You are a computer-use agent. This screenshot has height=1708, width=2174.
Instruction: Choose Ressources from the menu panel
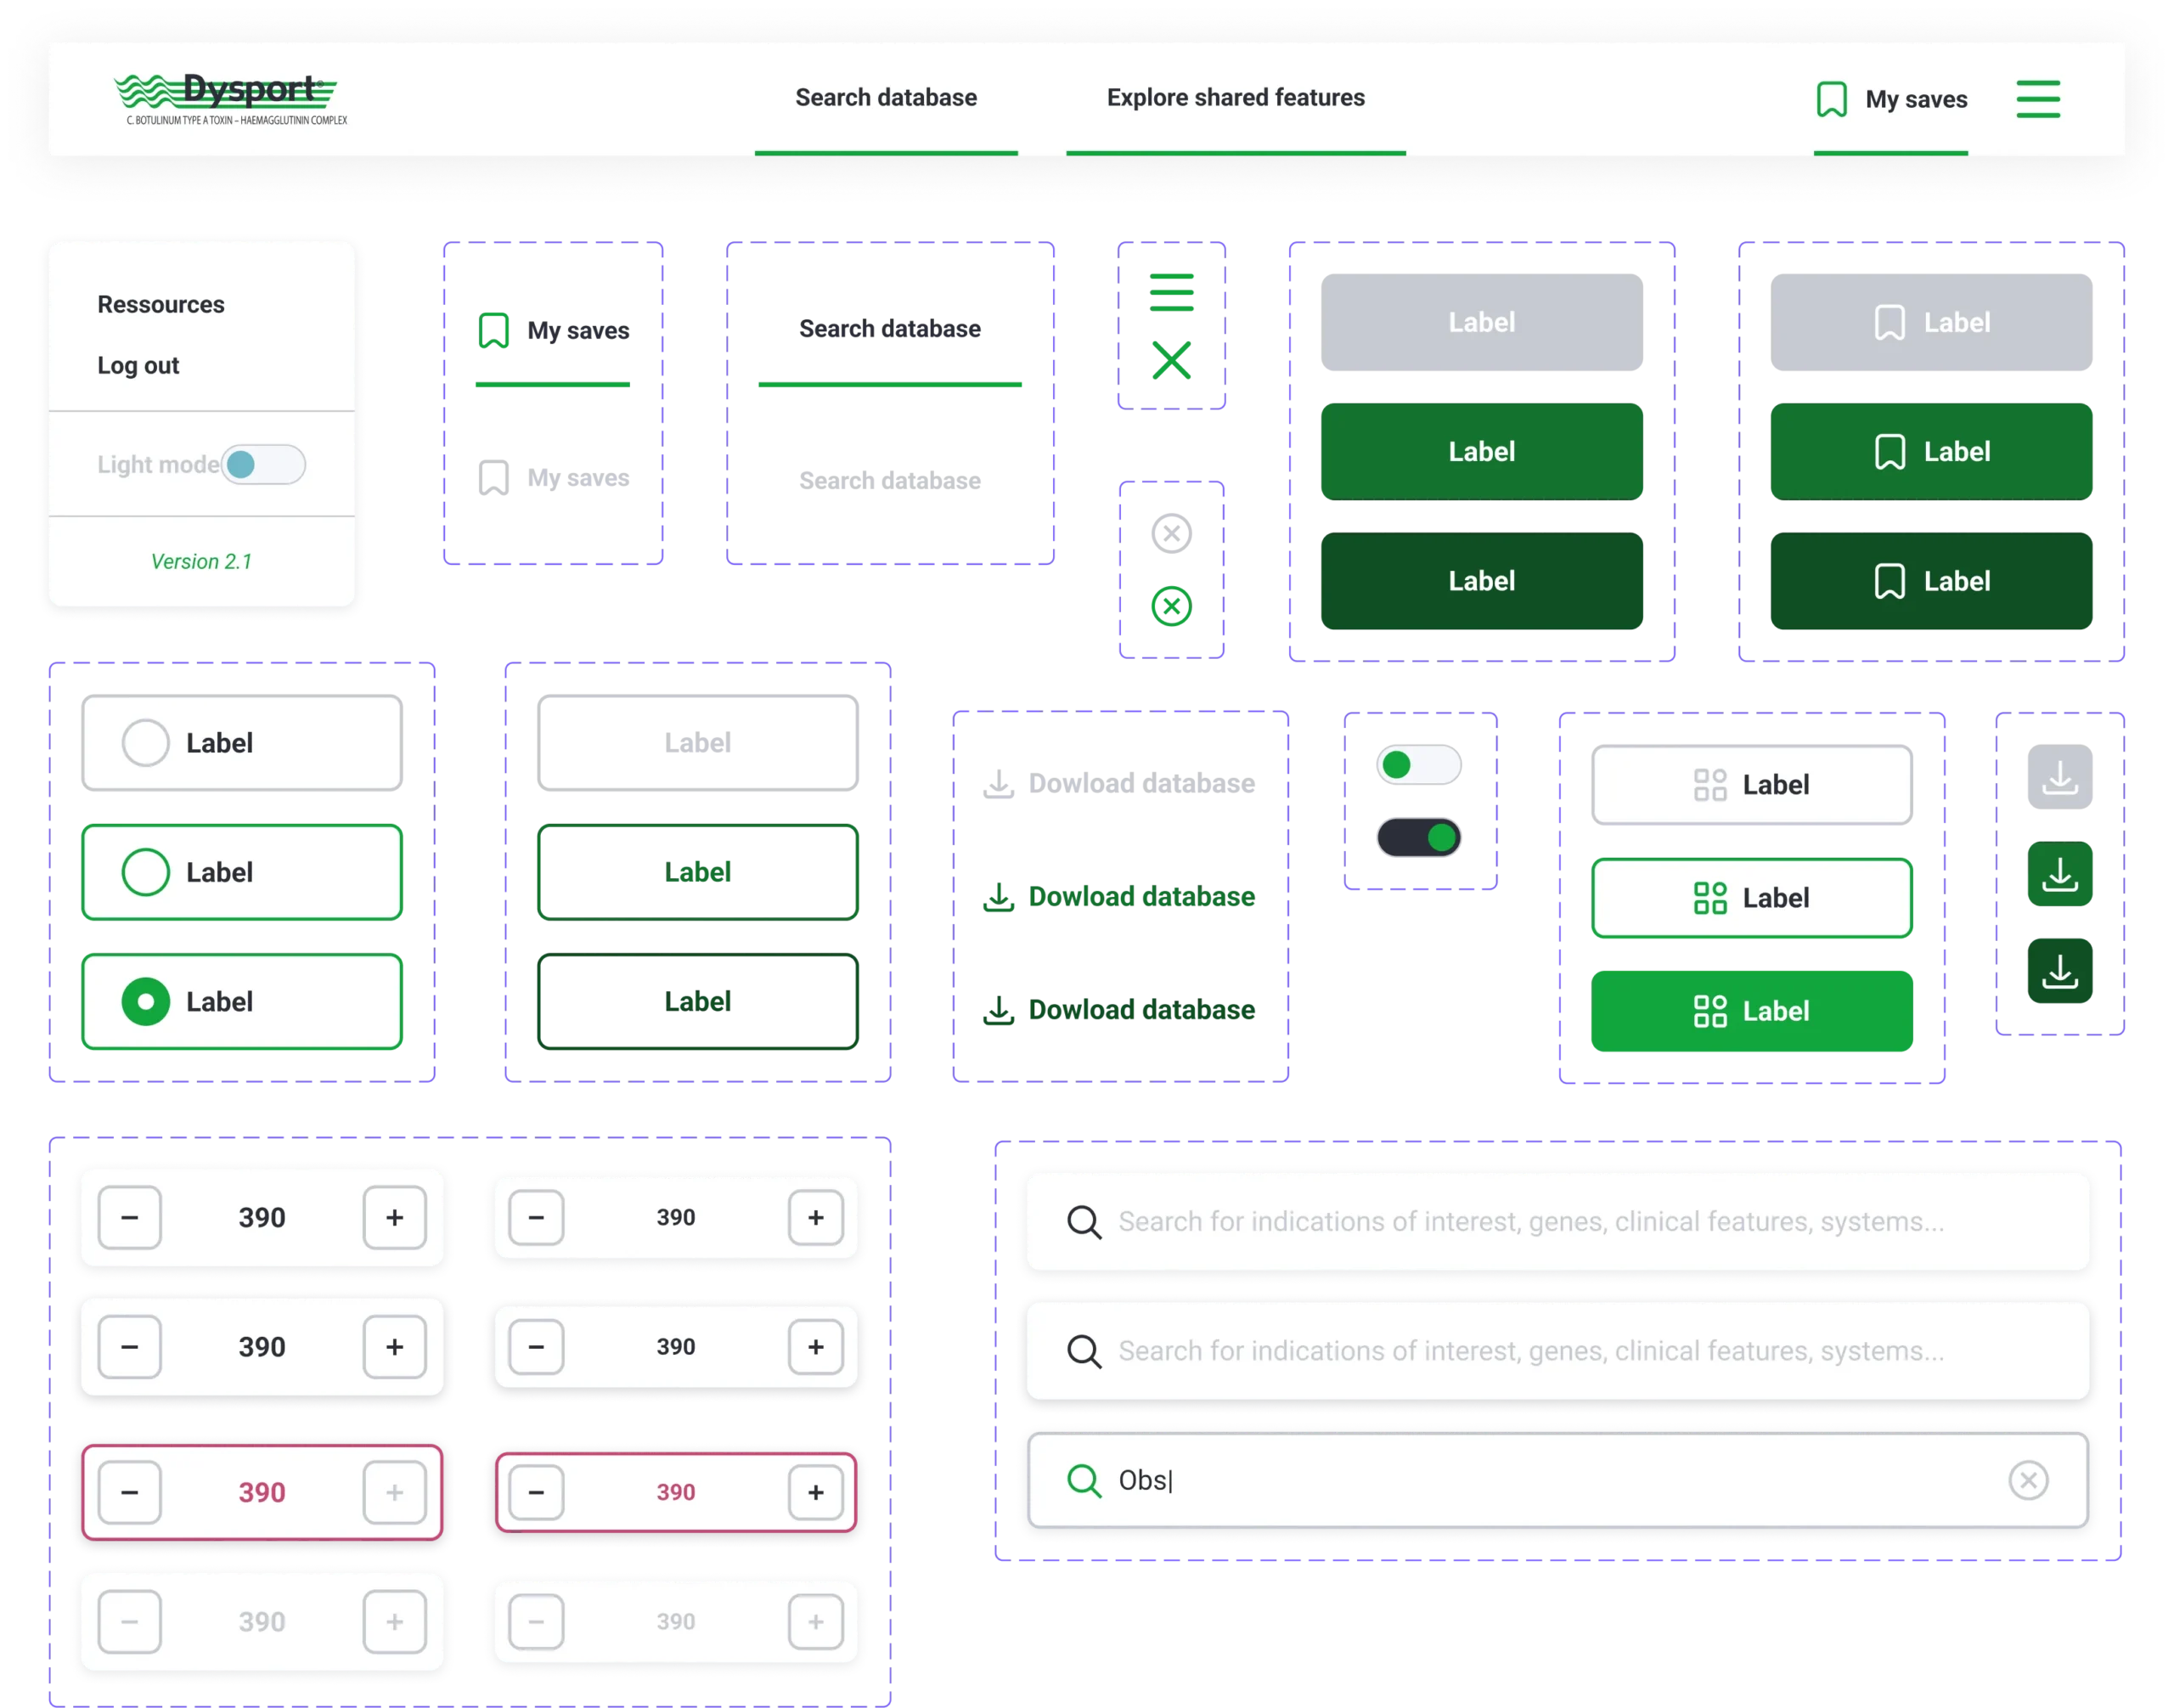(x=161, y=304)
